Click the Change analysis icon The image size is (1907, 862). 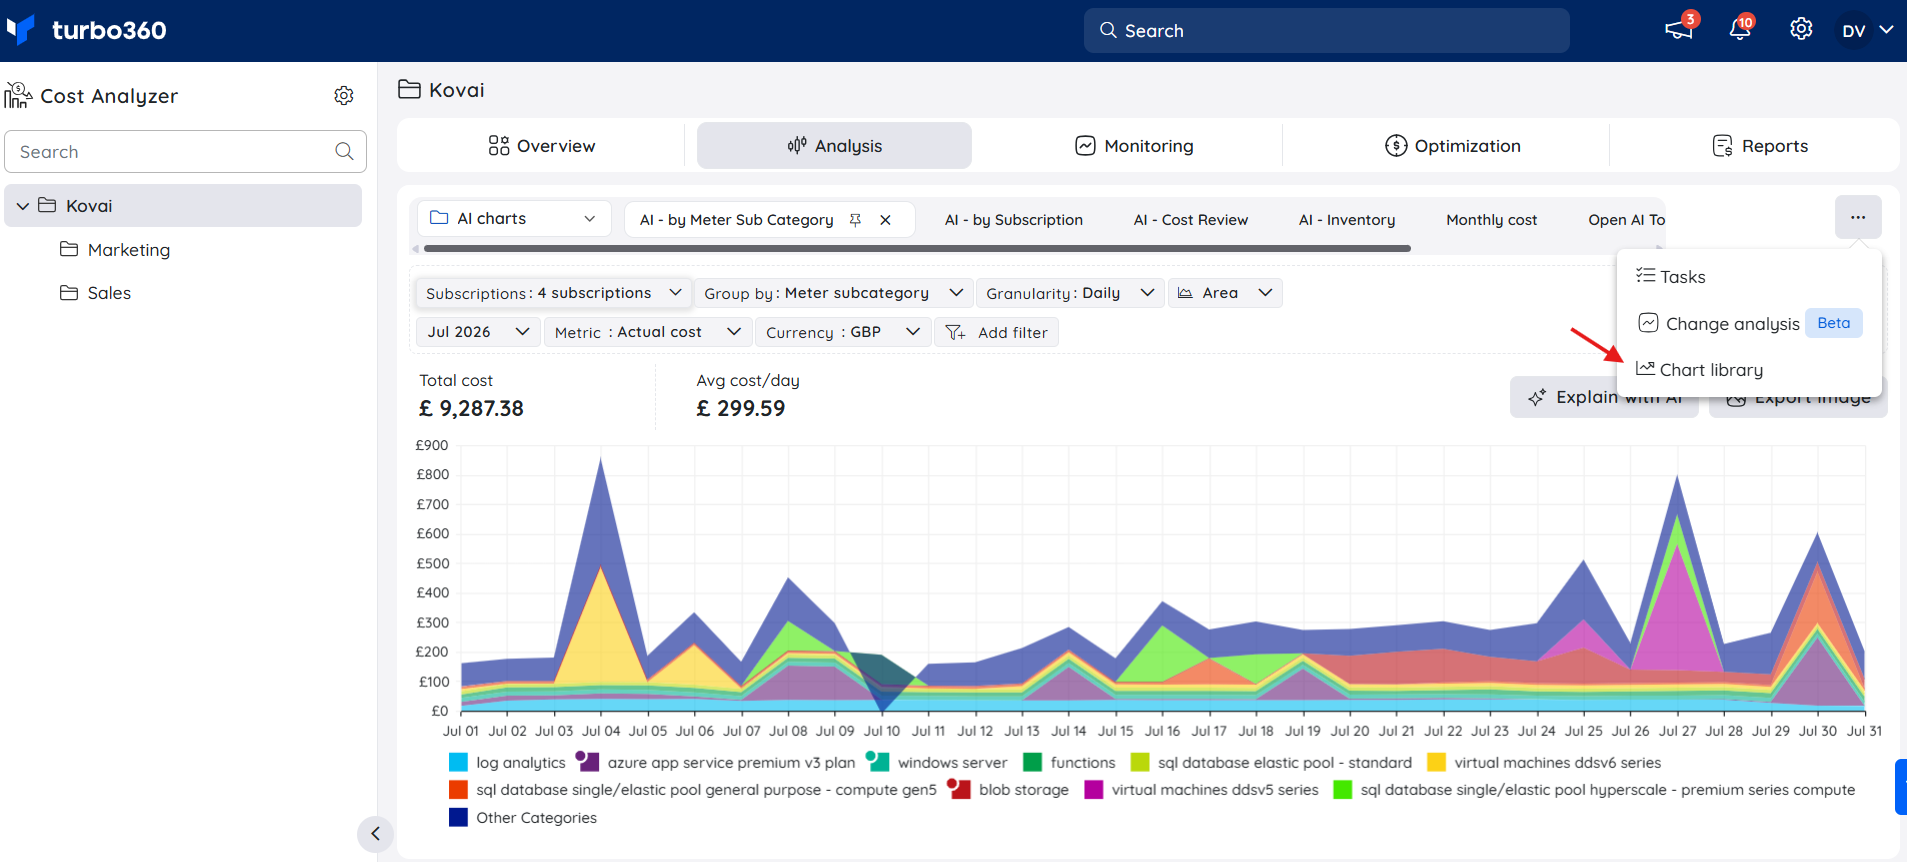pos(1648,323)
